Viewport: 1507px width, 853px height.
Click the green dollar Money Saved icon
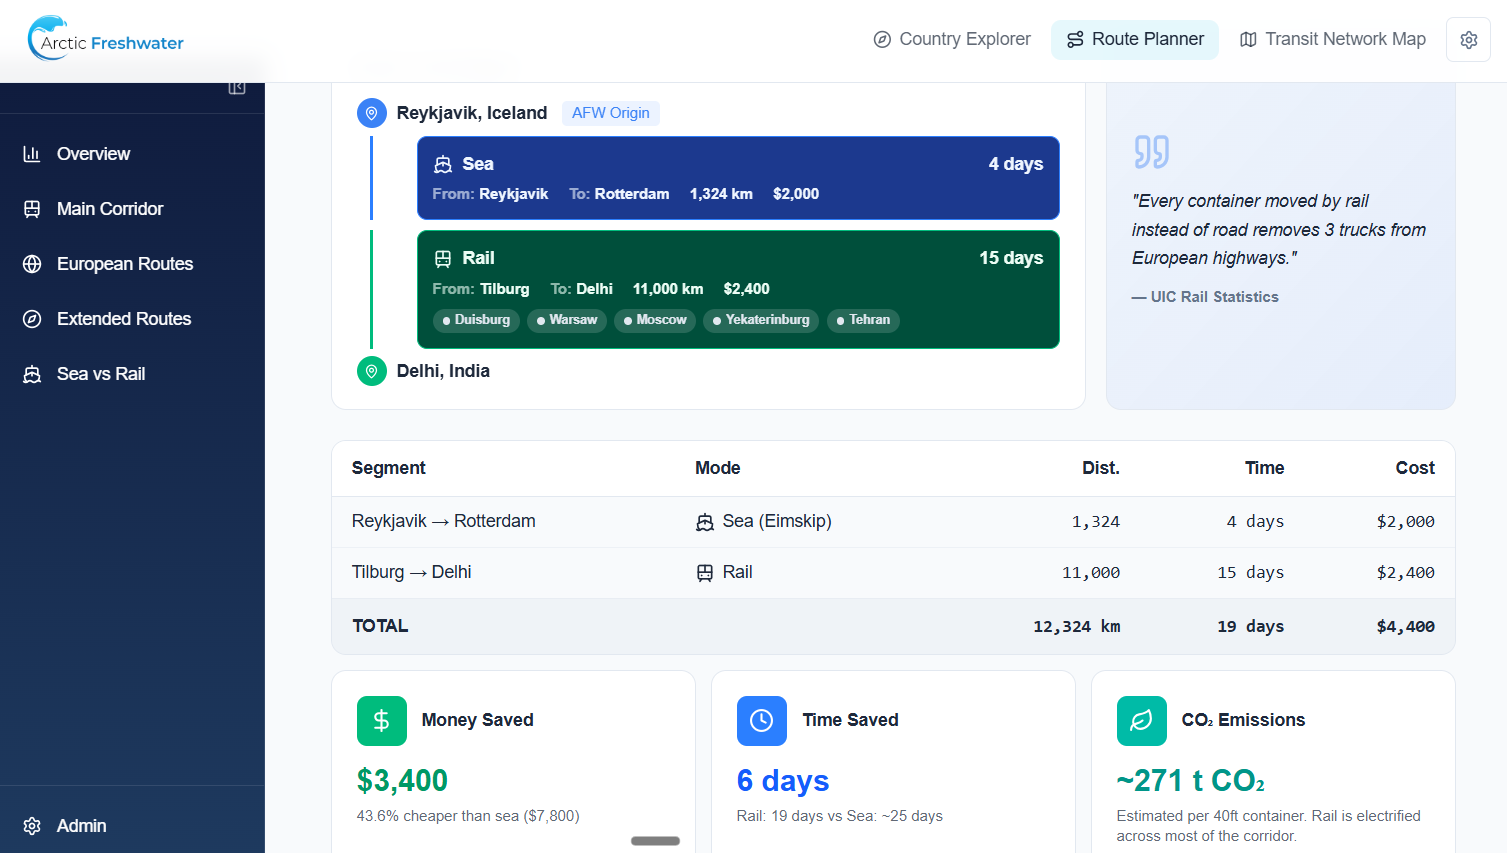381,721
